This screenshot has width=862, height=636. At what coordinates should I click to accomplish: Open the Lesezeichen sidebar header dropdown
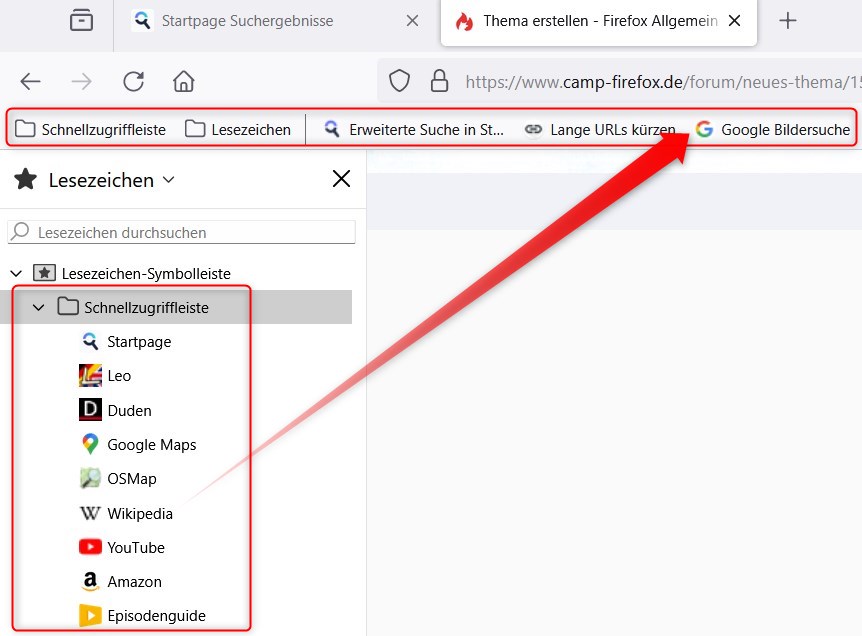(x=169, y=179)
